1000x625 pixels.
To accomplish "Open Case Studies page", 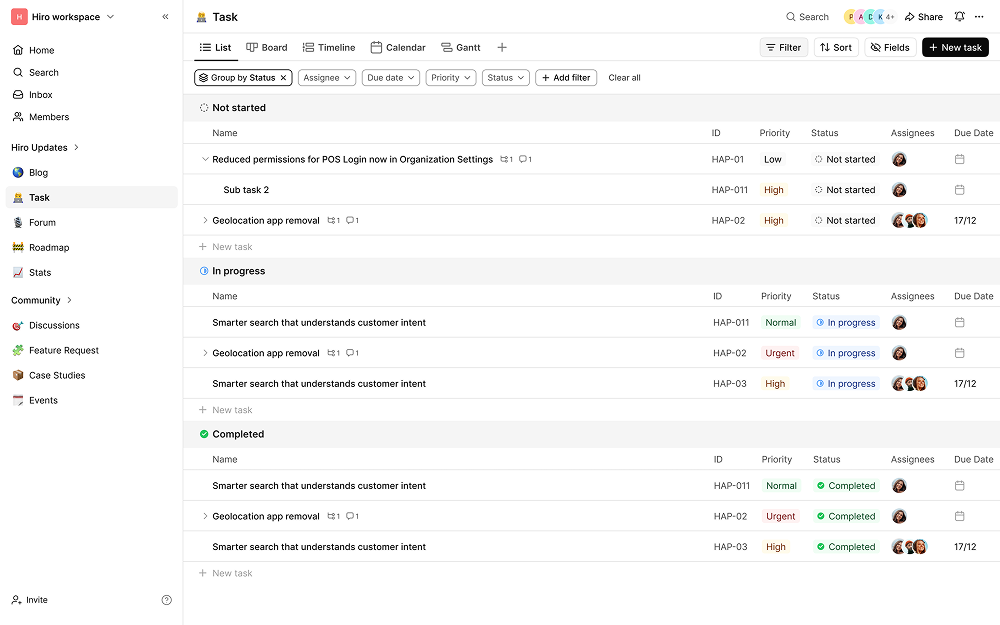I will 91,375.
